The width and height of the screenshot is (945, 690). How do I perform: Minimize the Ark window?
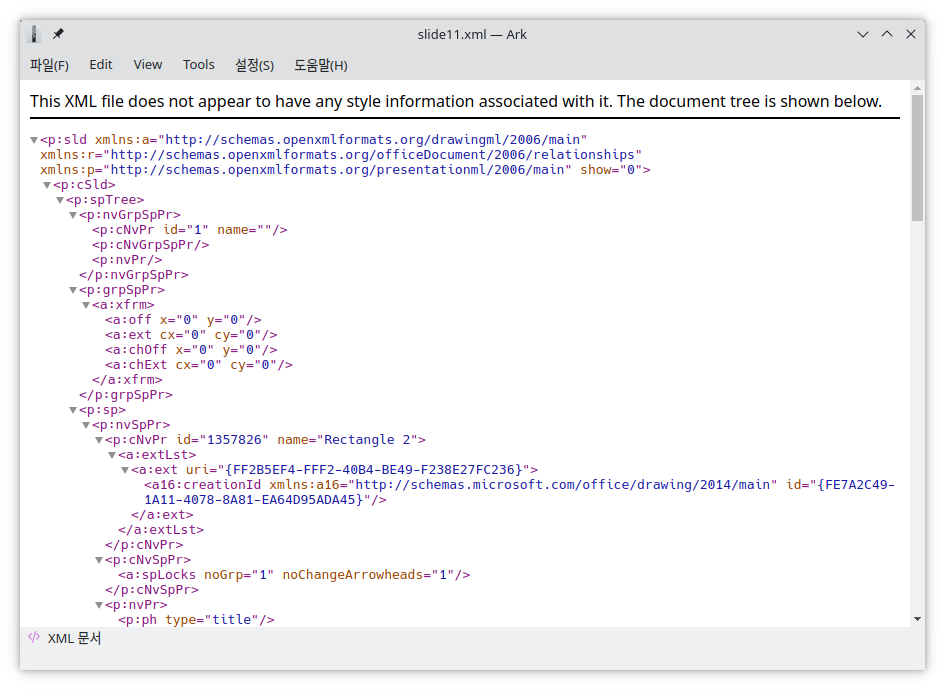tap(863, 34)
